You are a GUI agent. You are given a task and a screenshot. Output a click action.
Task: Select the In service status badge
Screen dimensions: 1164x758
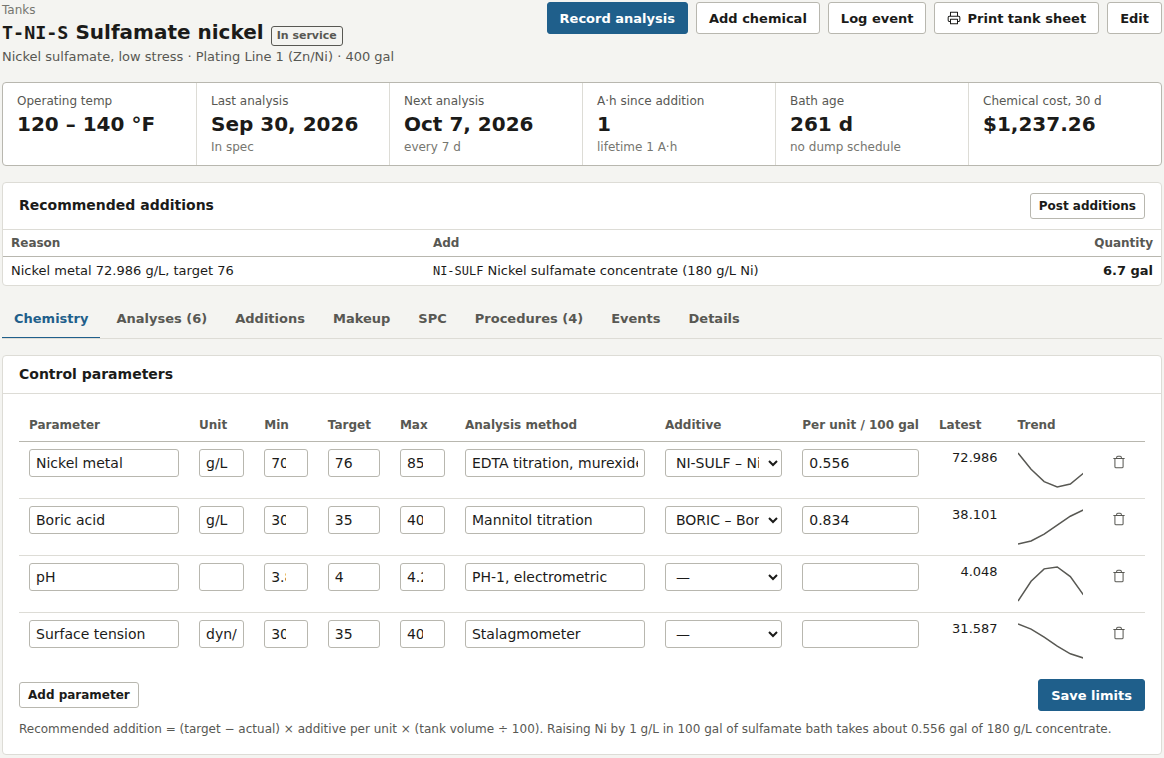pos(307,35)
